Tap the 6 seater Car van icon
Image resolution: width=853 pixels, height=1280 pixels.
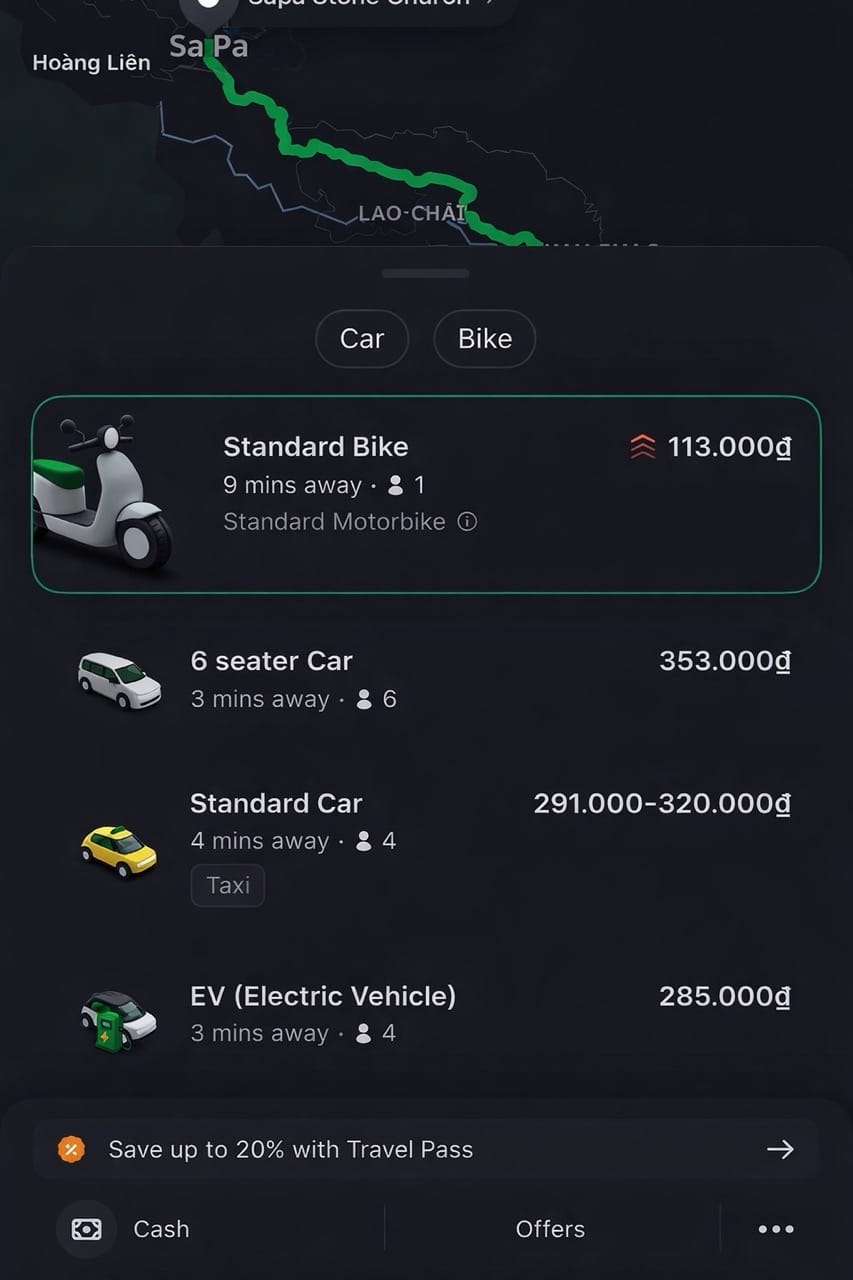pos(119,680)
